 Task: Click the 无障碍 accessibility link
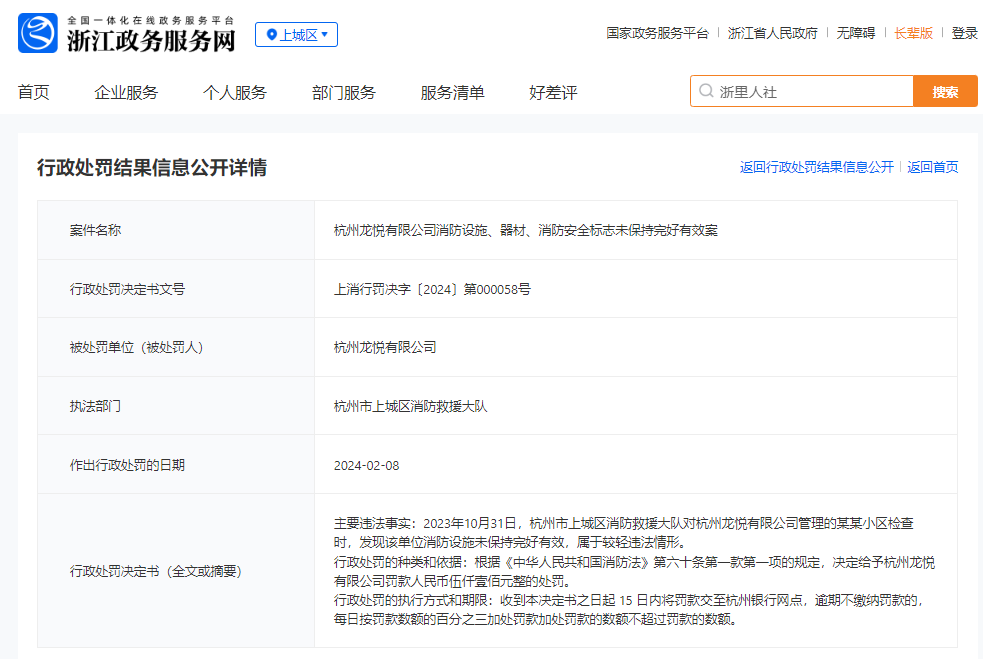pyautogui.click(x=856, y=33)
